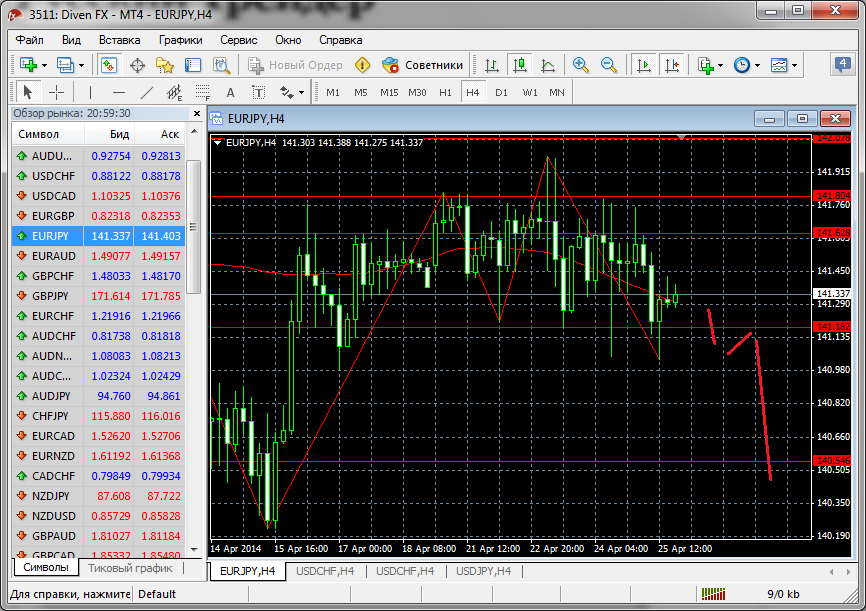The width and height of the screenshot is (866, 611).
Task: Click the New Chart icon
Action: [x=28, y=65]
